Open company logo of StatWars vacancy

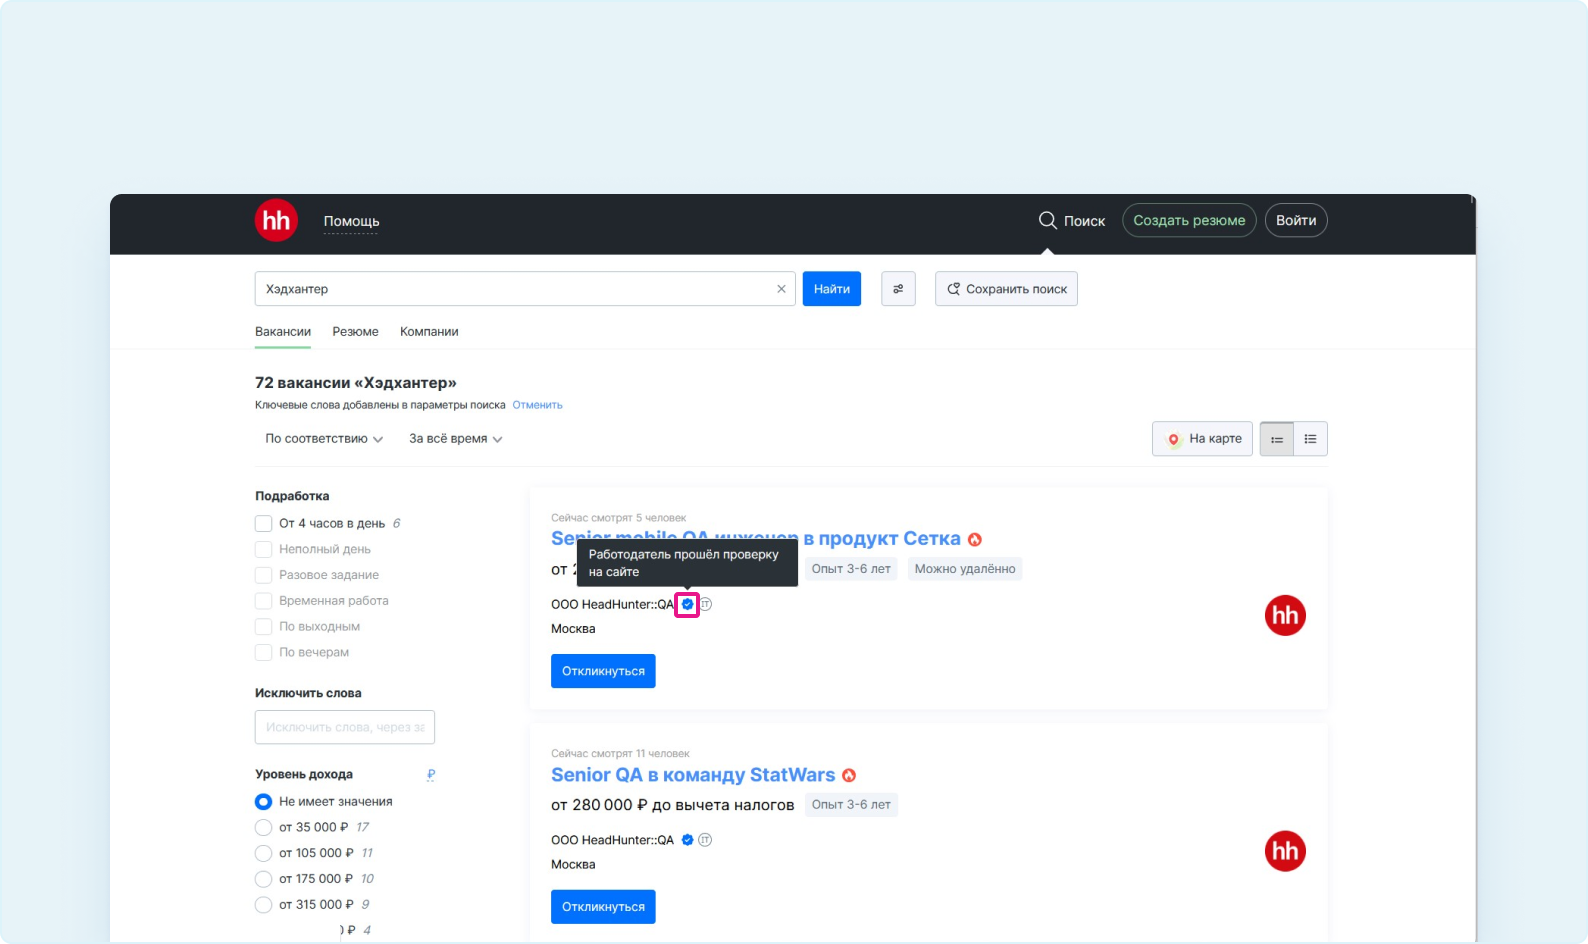(x=1285, y=851)
